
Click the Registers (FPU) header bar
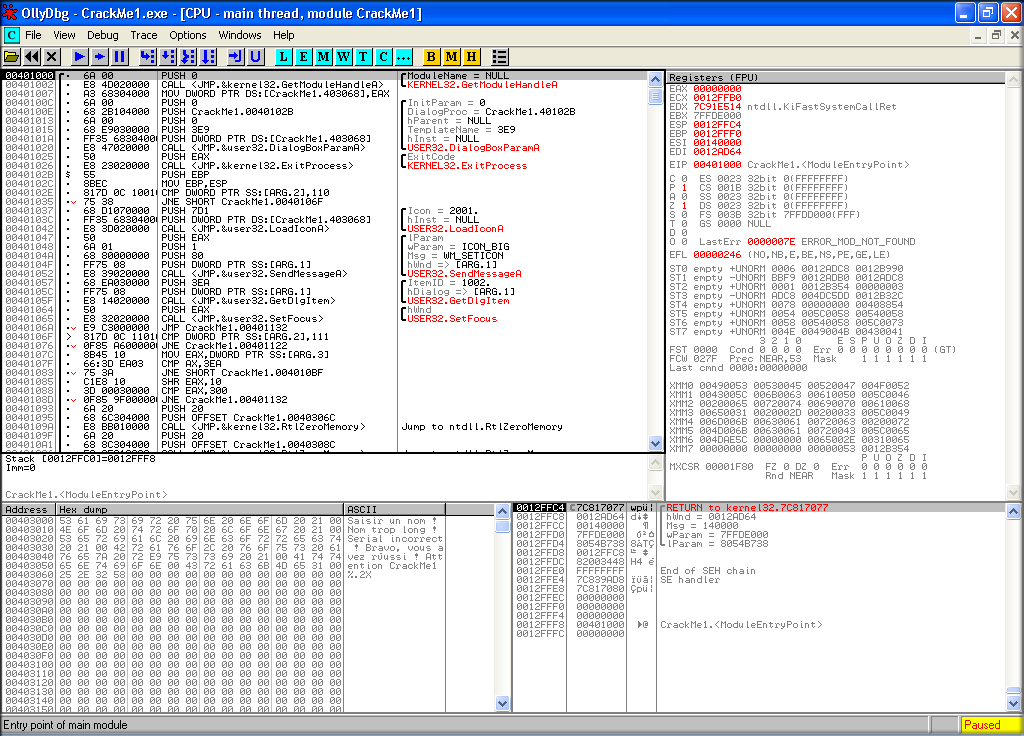click(x=835, y=78)
